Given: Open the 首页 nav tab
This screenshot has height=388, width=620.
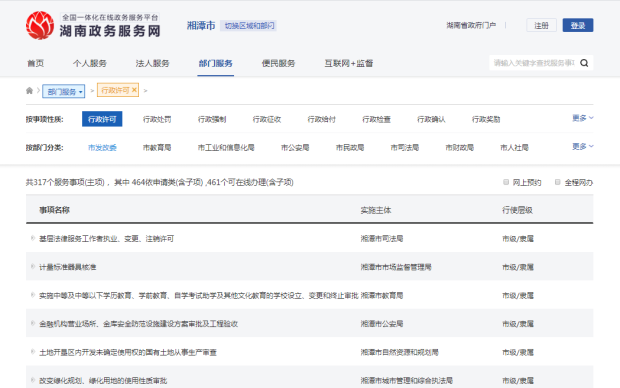Looking at the screenshot, I should [x=36, y=63].
